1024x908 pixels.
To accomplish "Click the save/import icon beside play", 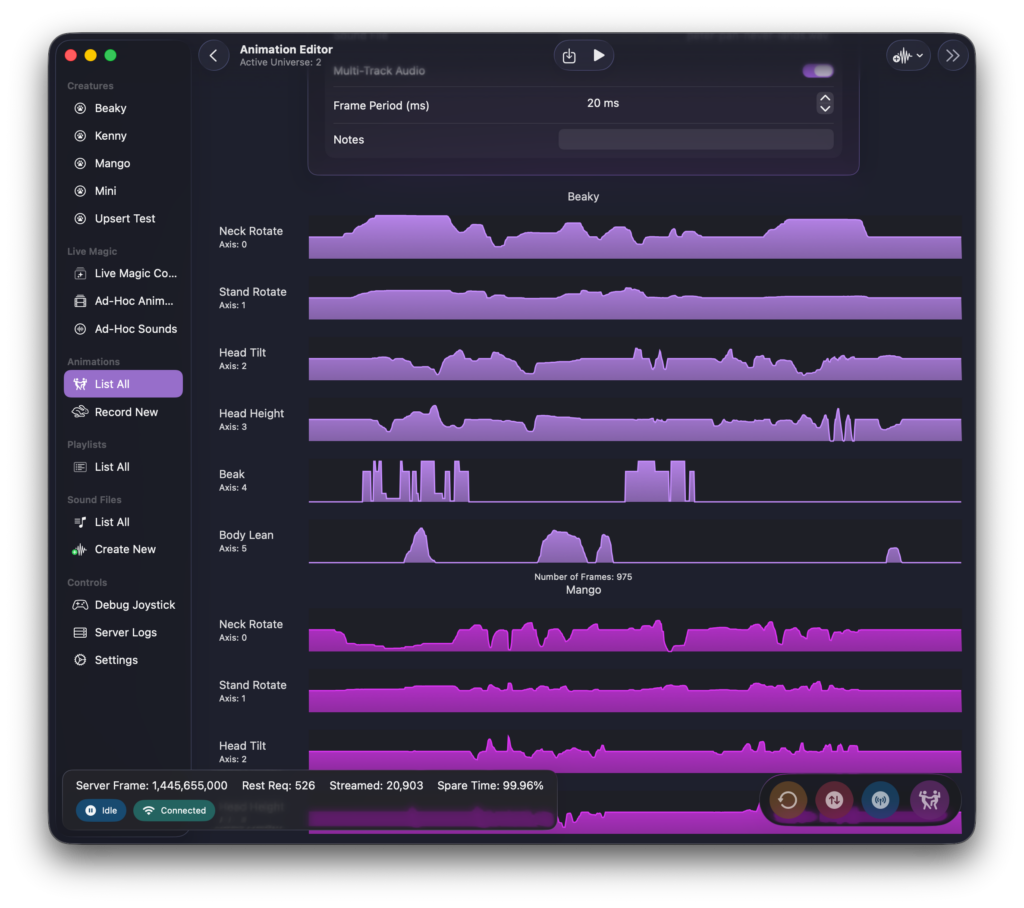I will [569, 56].
